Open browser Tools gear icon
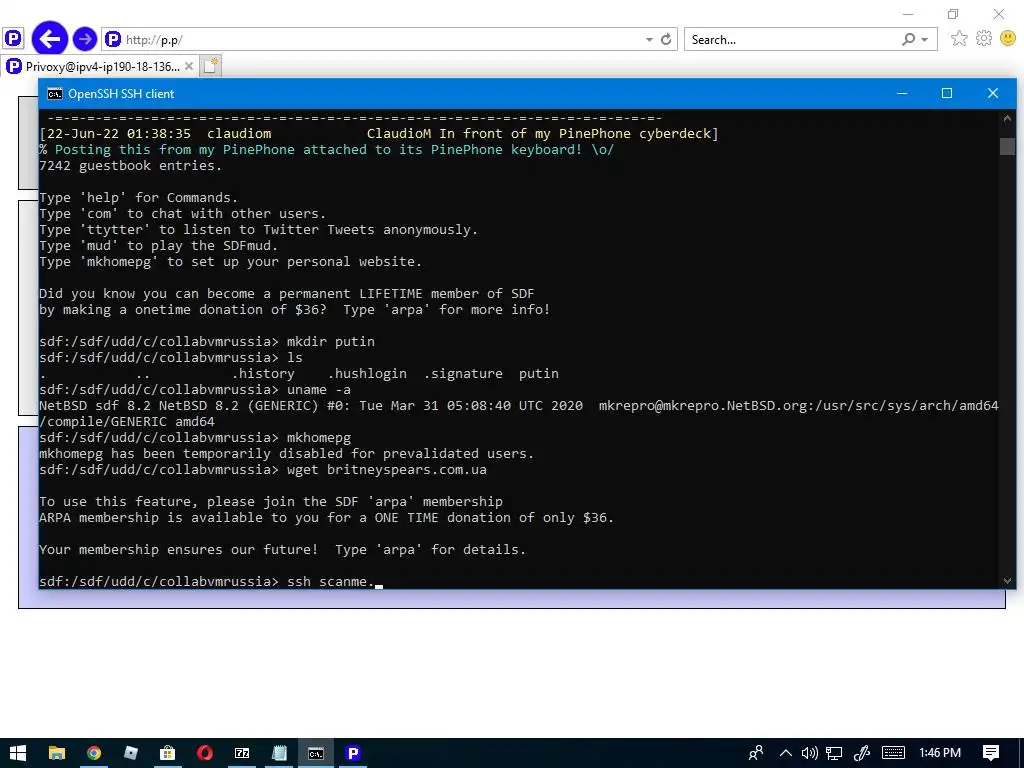 984,39
